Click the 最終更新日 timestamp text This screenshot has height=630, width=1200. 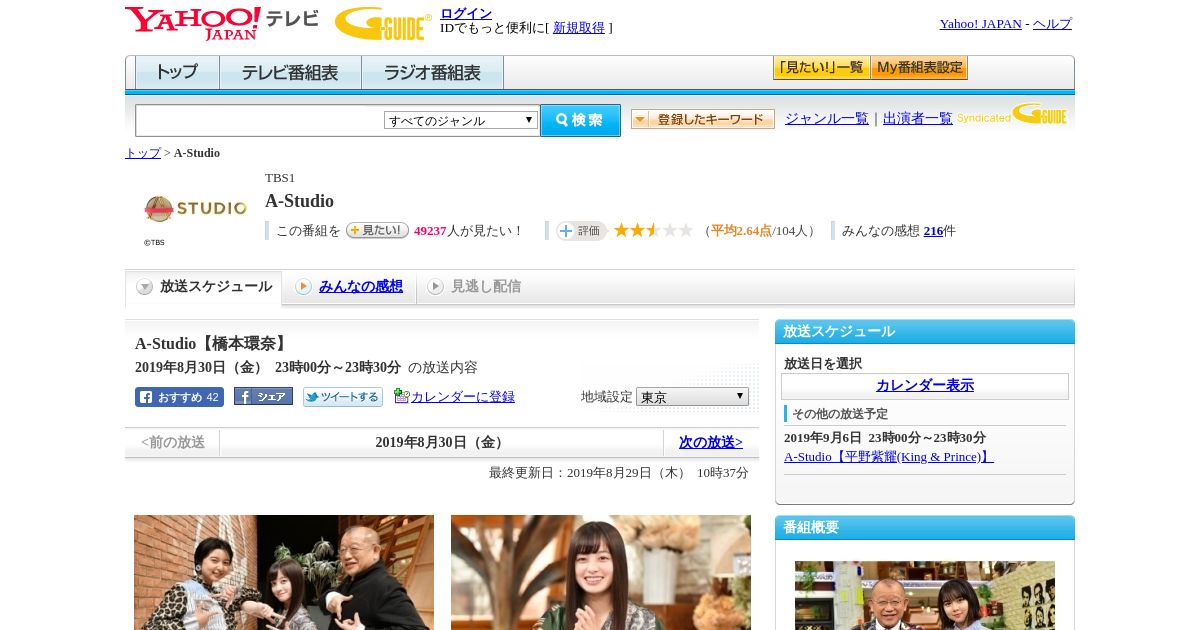[x=619, y=473]
